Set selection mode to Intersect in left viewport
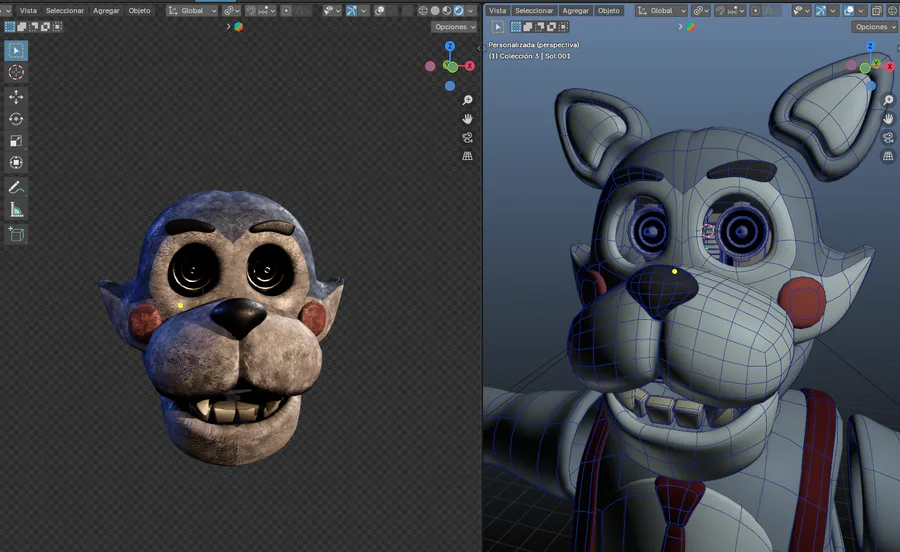This screenshot has width=900, height=552. pyautogui.click(x=57, y=26)
